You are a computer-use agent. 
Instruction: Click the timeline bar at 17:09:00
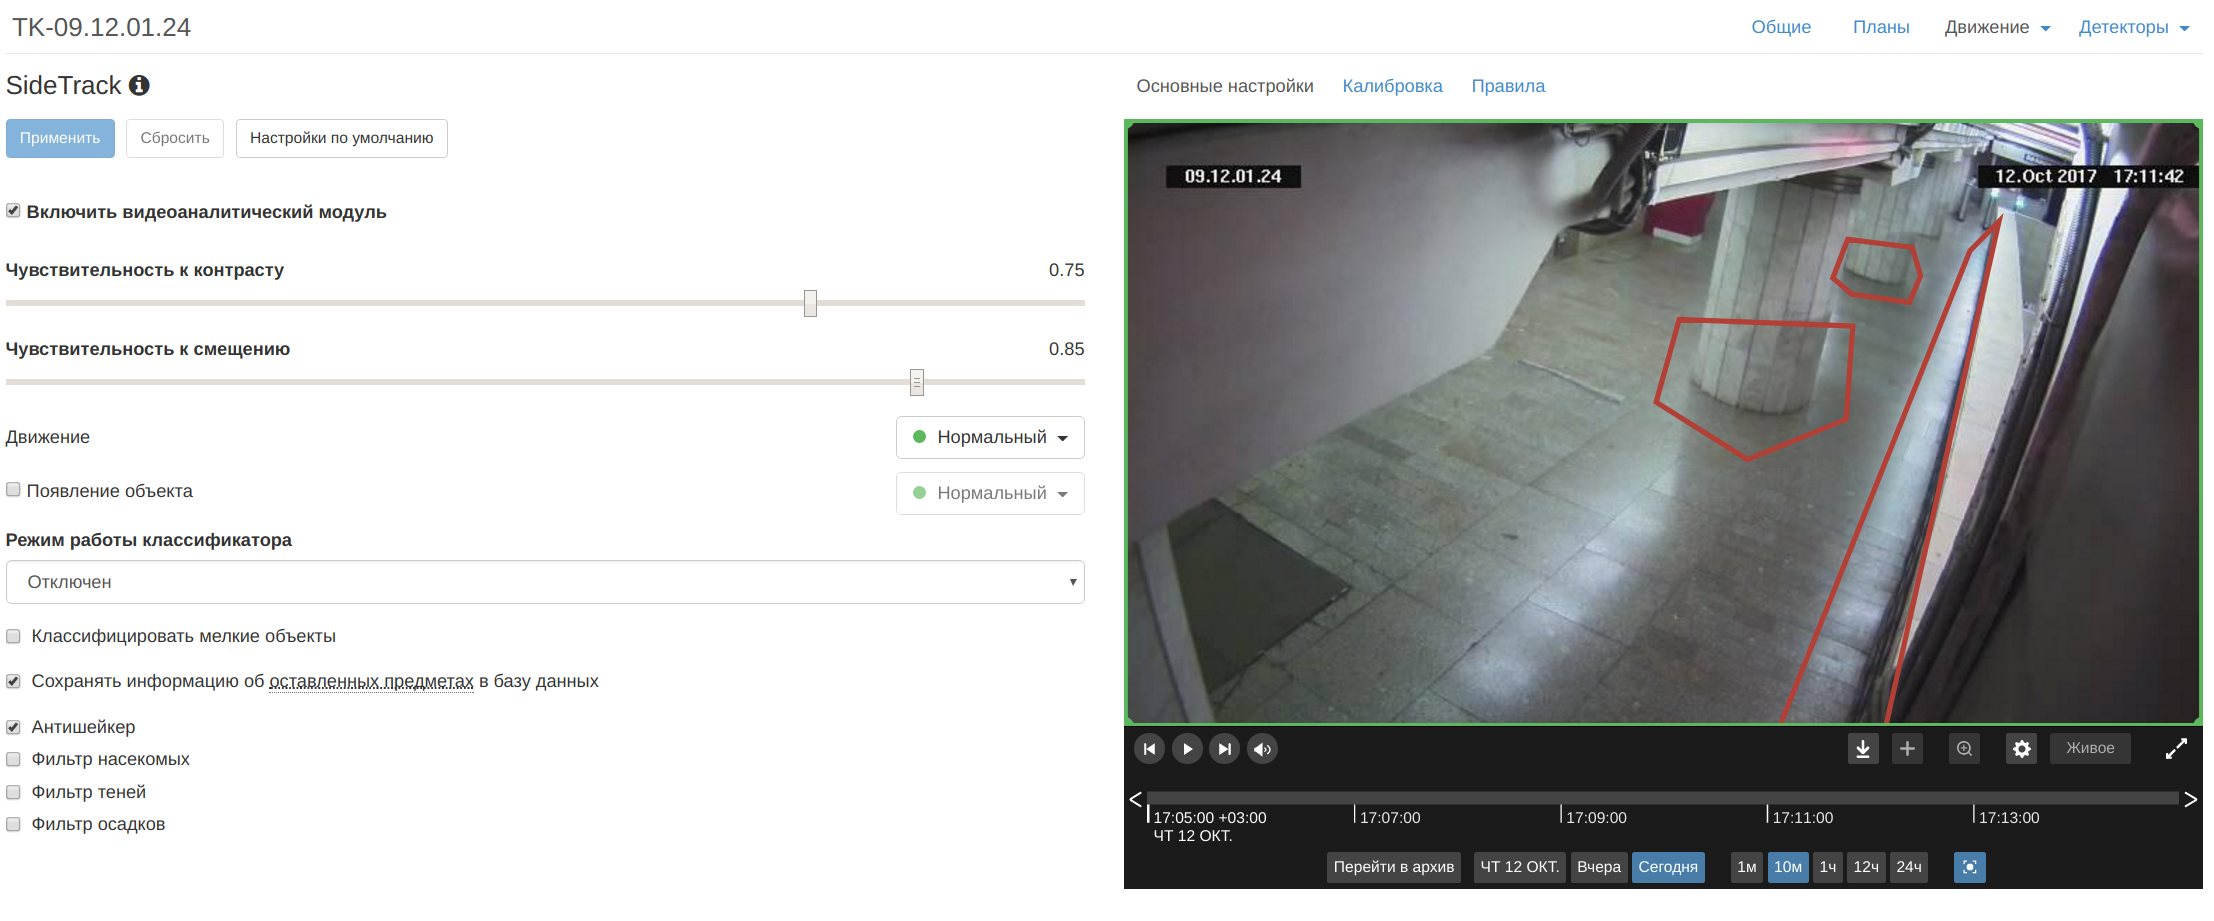tap(1561, 799)
